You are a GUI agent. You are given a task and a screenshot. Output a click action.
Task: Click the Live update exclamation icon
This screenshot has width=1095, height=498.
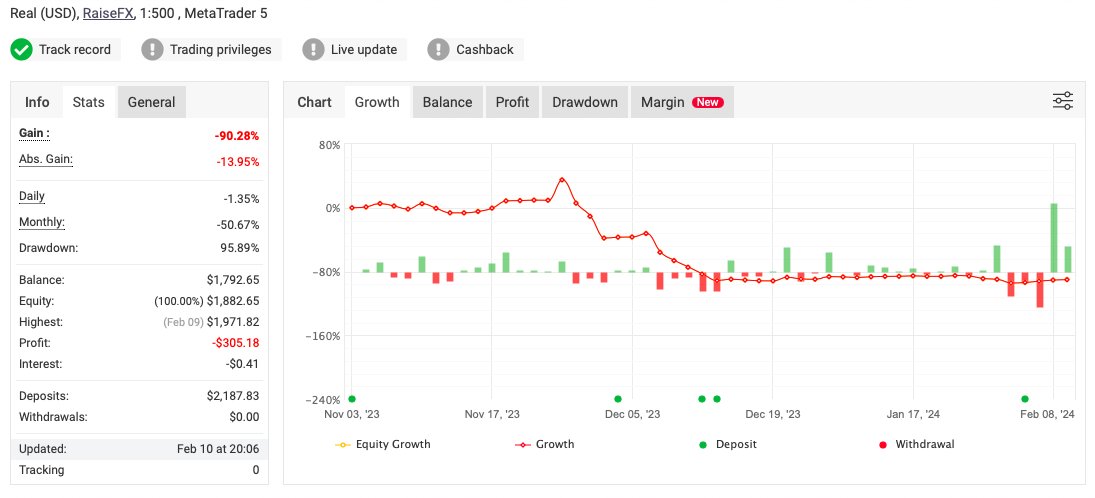tap(314, 49)
